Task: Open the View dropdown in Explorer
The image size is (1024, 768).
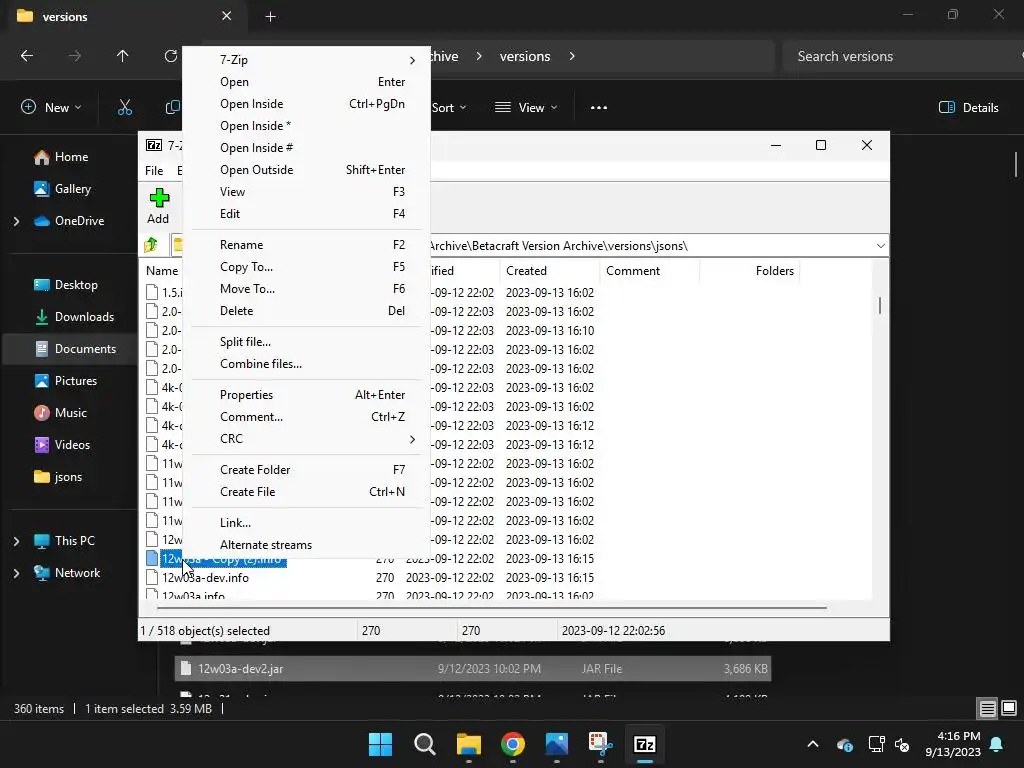Action: (526, 108)
